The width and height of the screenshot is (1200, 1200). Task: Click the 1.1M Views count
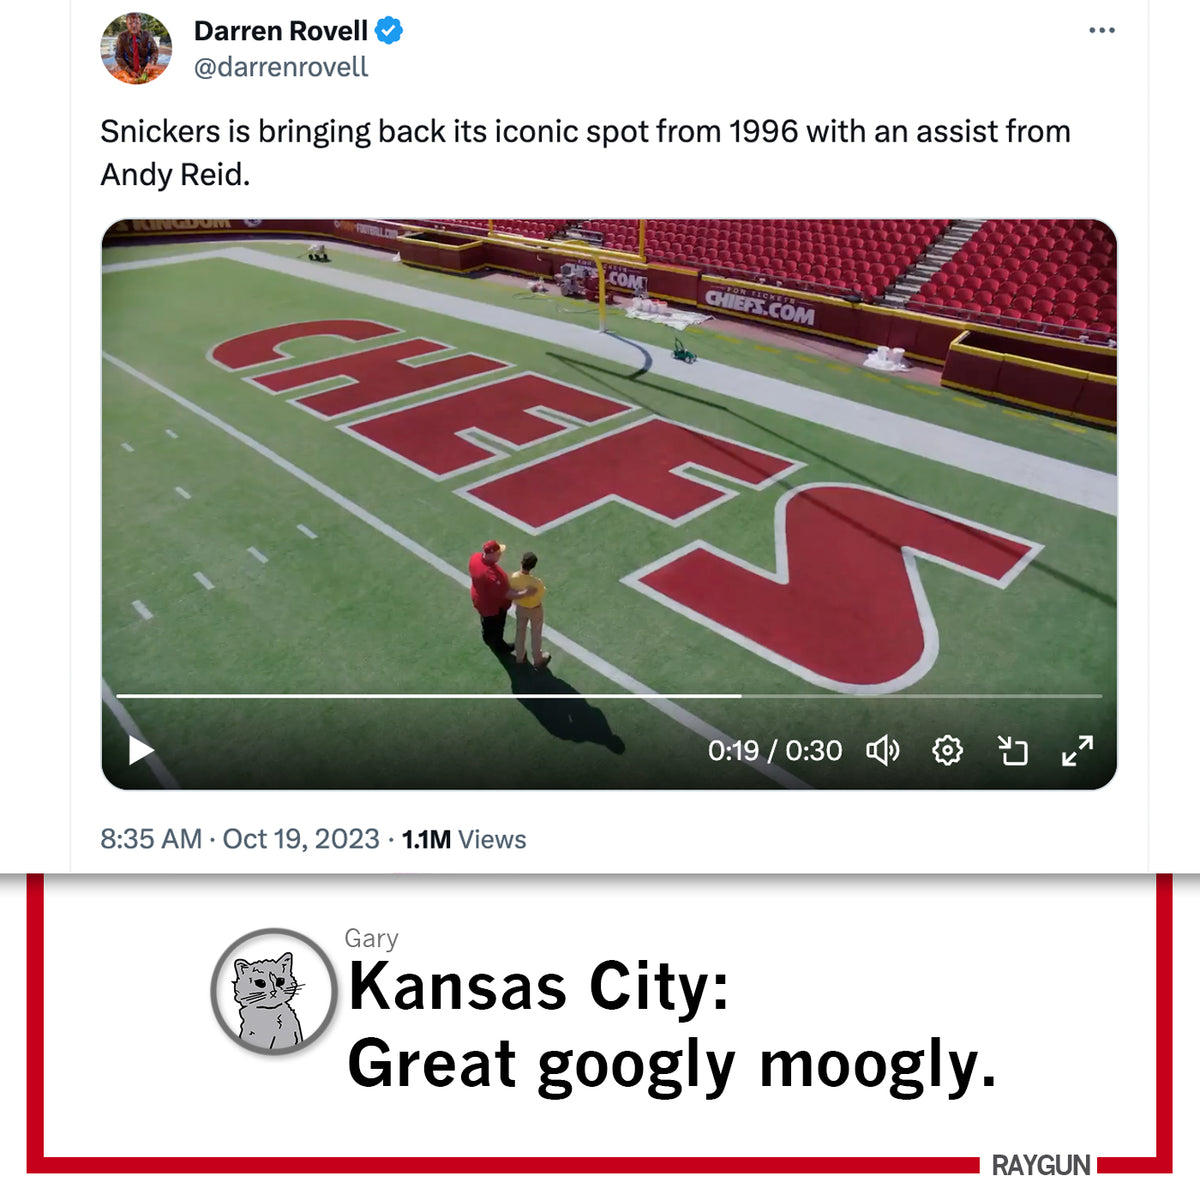coord(464,839)
